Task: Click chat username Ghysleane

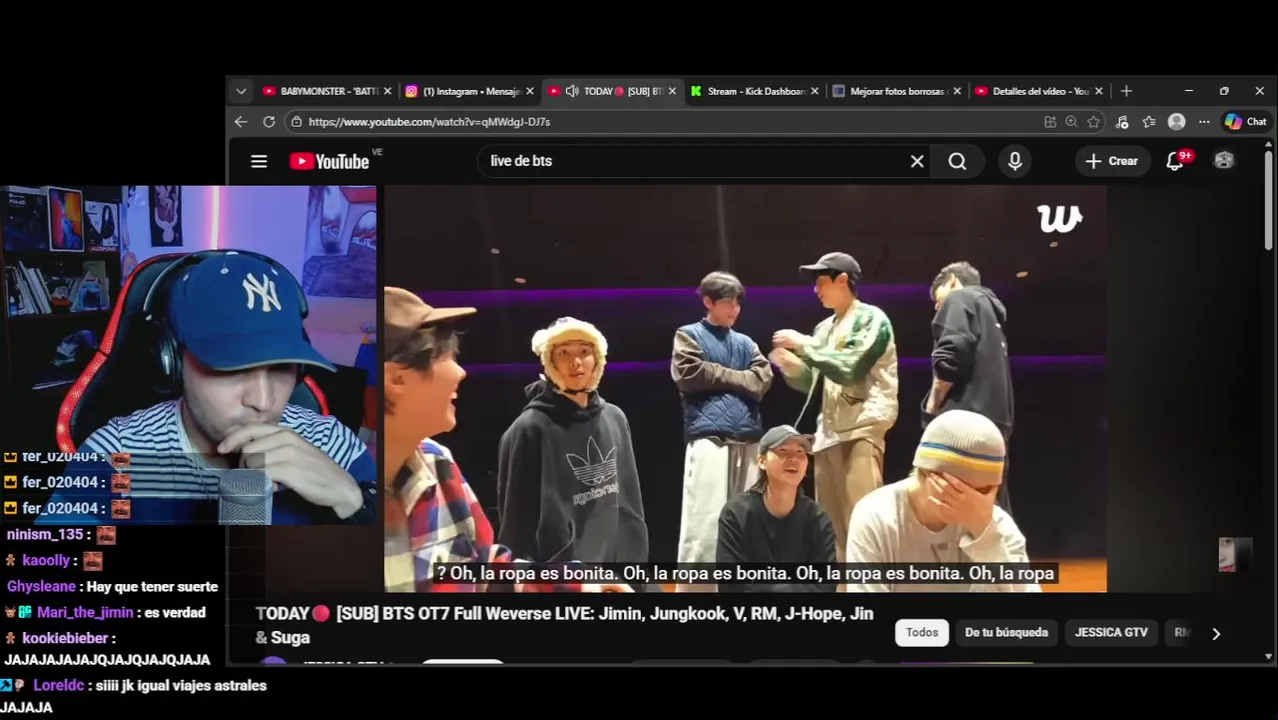Action: [41, 587]
